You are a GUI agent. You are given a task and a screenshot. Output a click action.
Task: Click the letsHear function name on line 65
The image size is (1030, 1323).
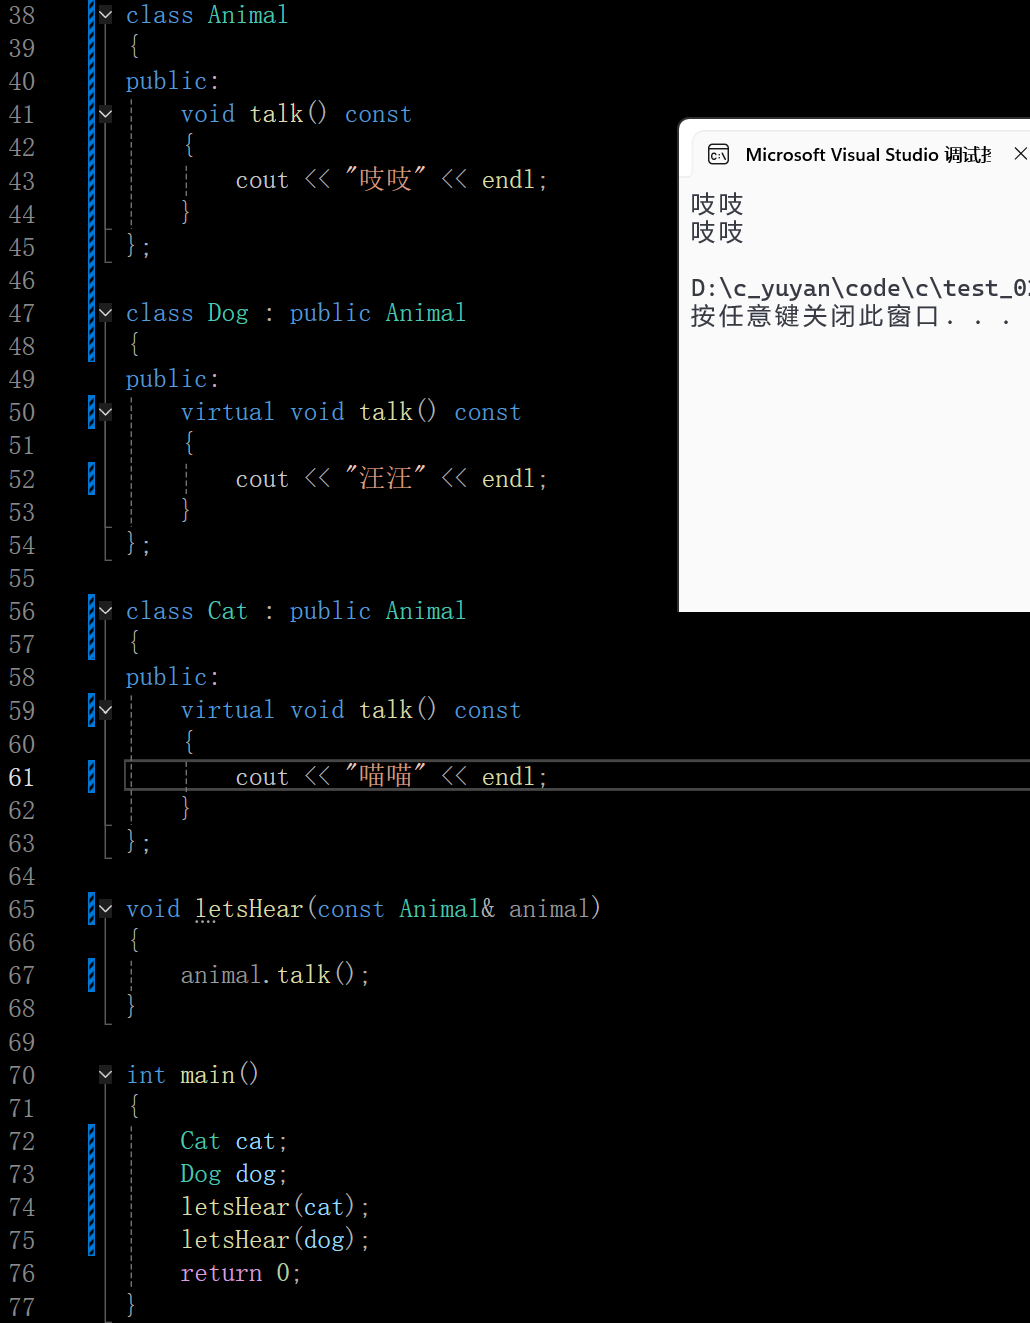click(249, 909)
